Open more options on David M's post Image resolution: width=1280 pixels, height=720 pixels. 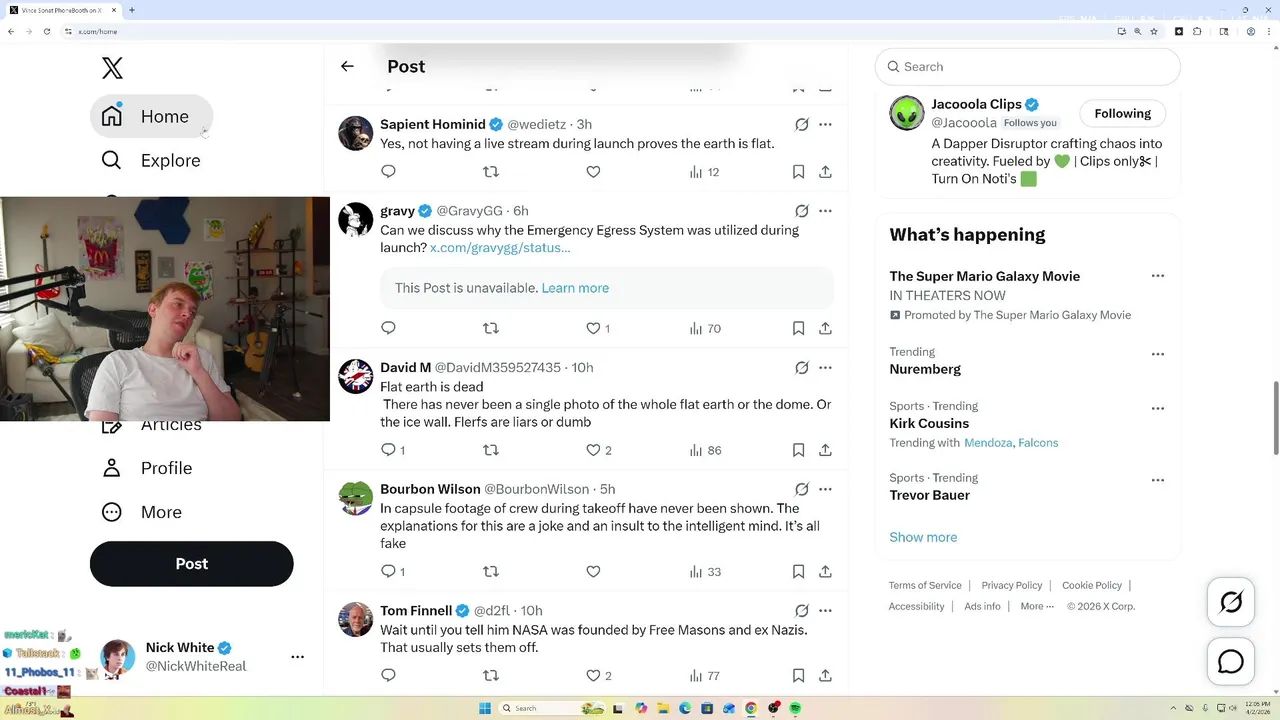tap(825, 368)
